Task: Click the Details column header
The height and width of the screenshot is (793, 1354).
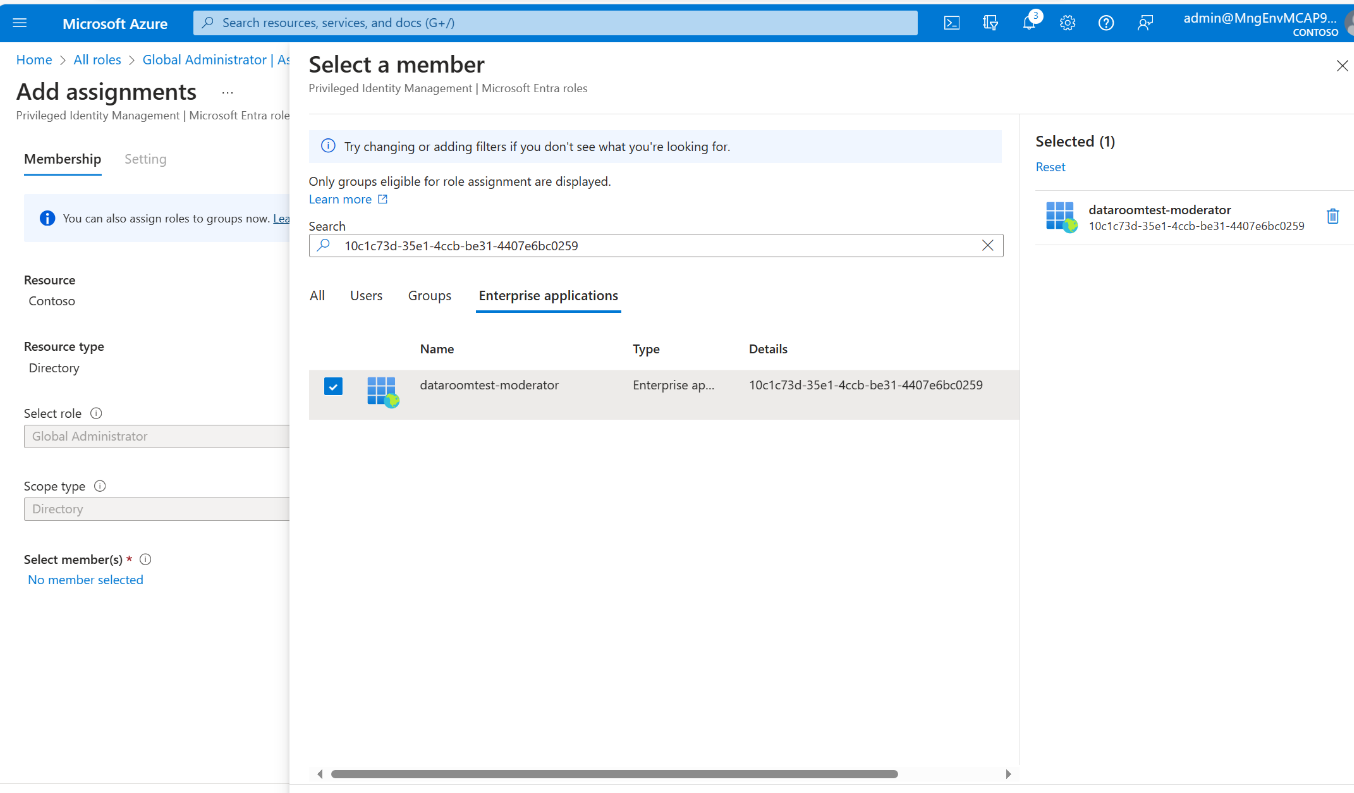Action: 768,349
